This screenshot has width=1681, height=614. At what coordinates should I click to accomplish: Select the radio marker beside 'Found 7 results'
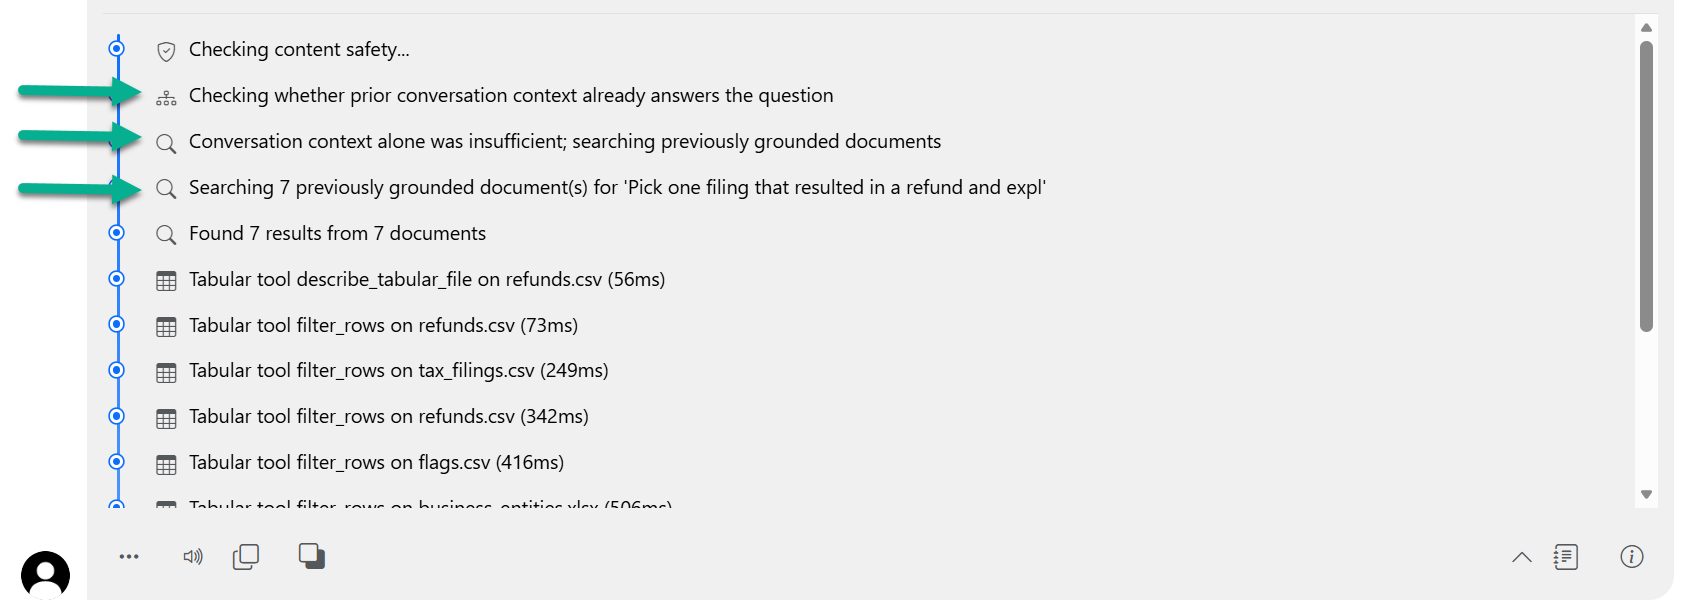[116, 233]
